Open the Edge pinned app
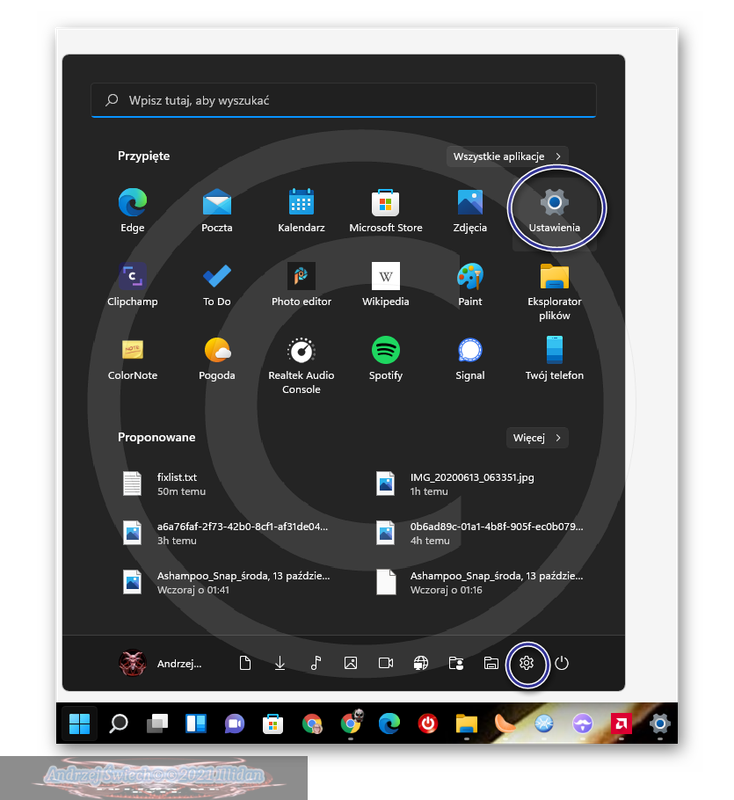Image resolution: width=734 pixels, height=800 pixels. coord(133,210)
